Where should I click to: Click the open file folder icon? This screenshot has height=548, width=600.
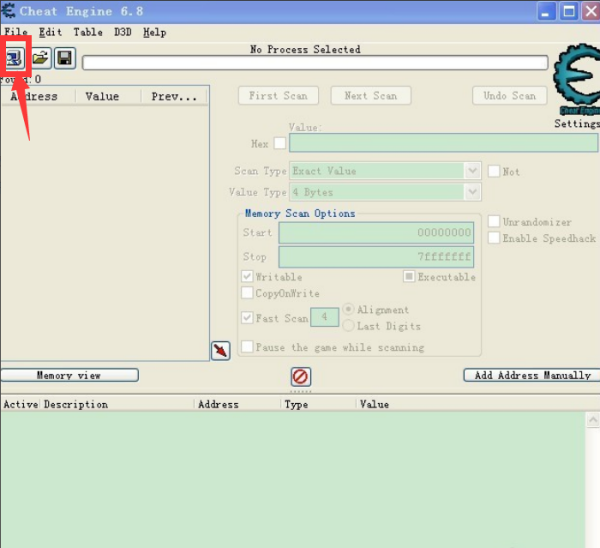40,58
